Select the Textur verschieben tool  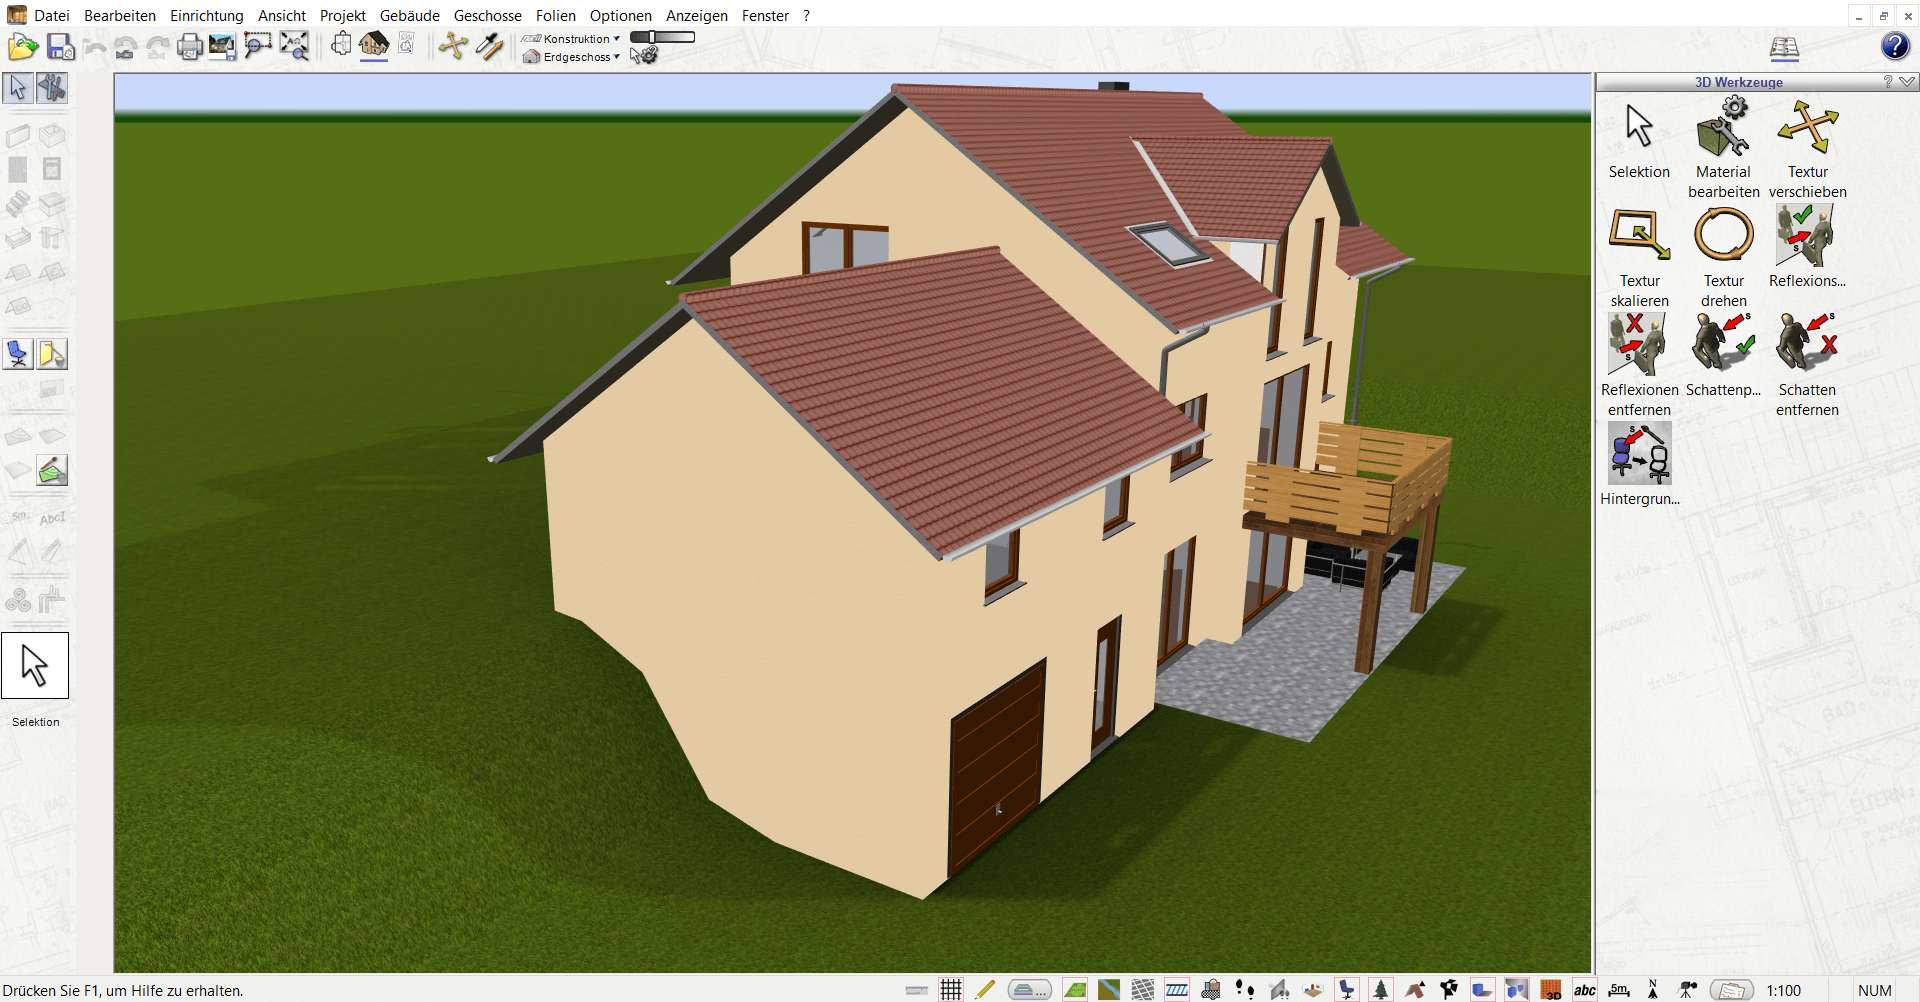coord(1807,148)
